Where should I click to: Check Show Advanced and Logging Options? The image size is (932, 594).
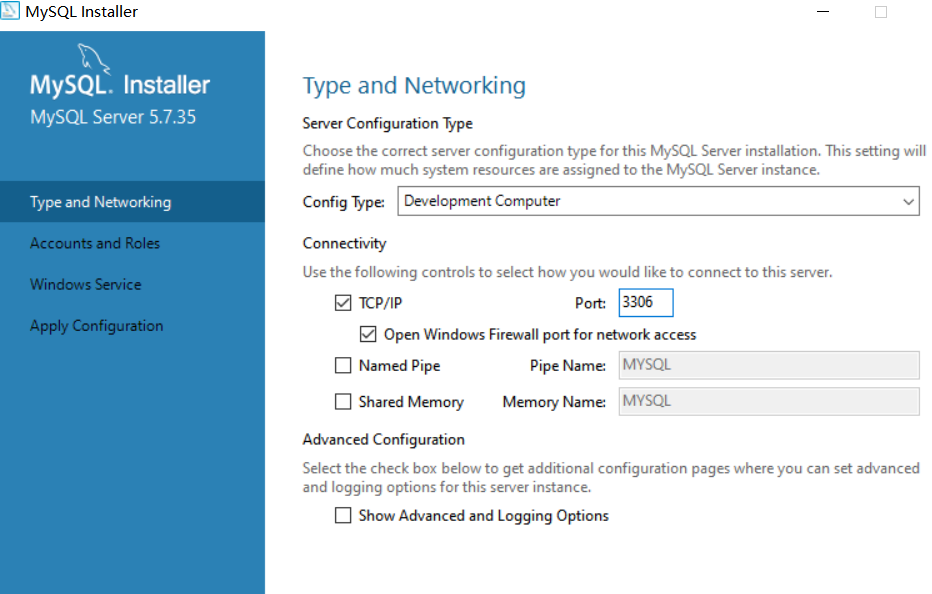coord(343,515)
